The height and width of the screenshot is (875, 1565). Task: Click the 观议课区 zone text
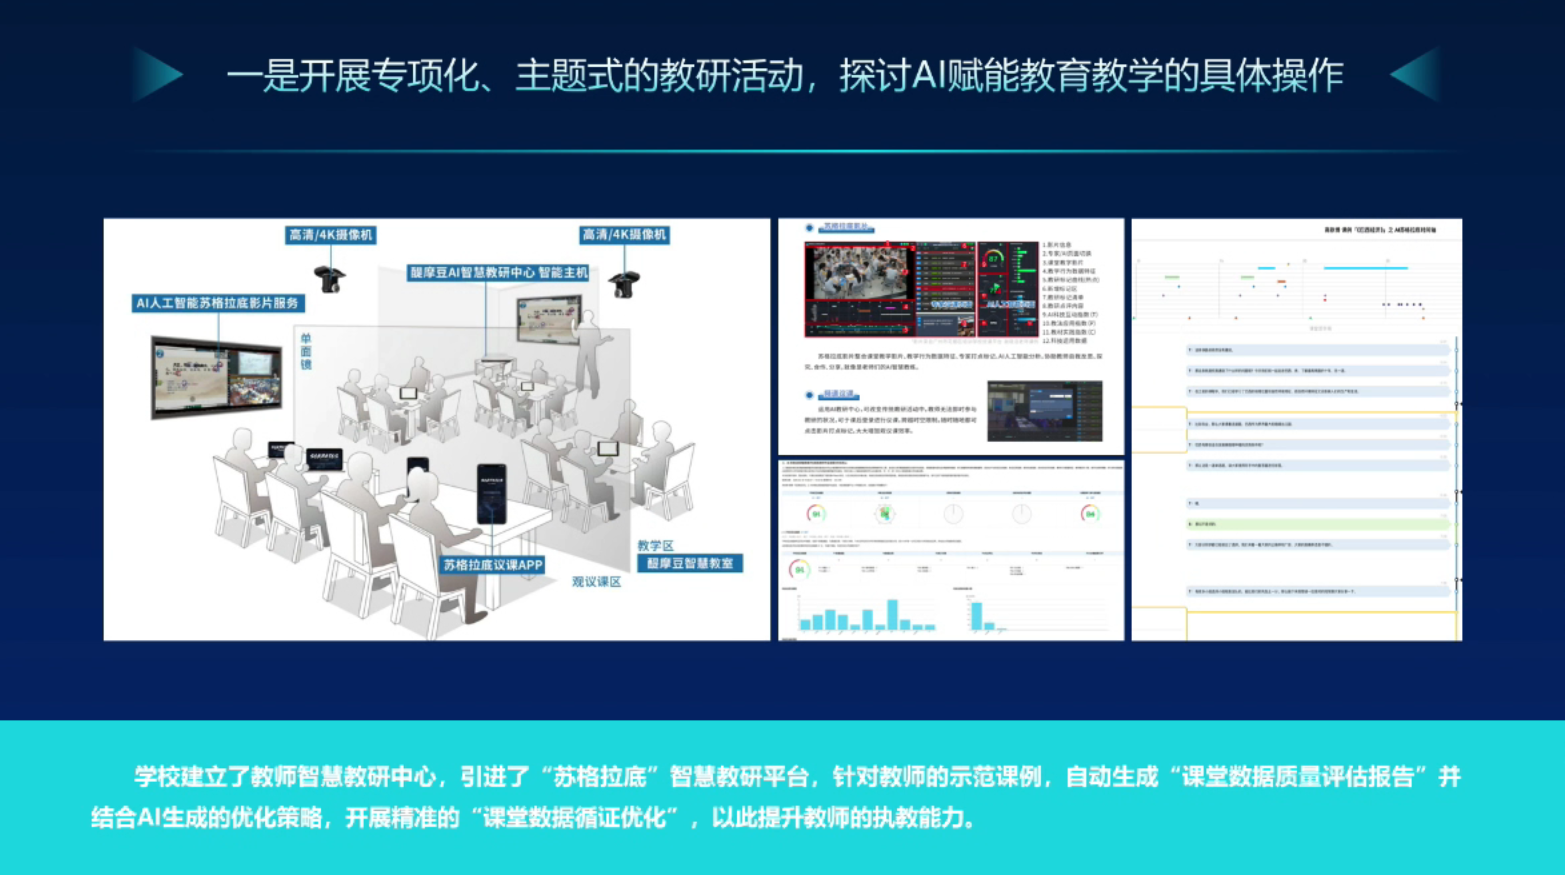coord(596,582)
